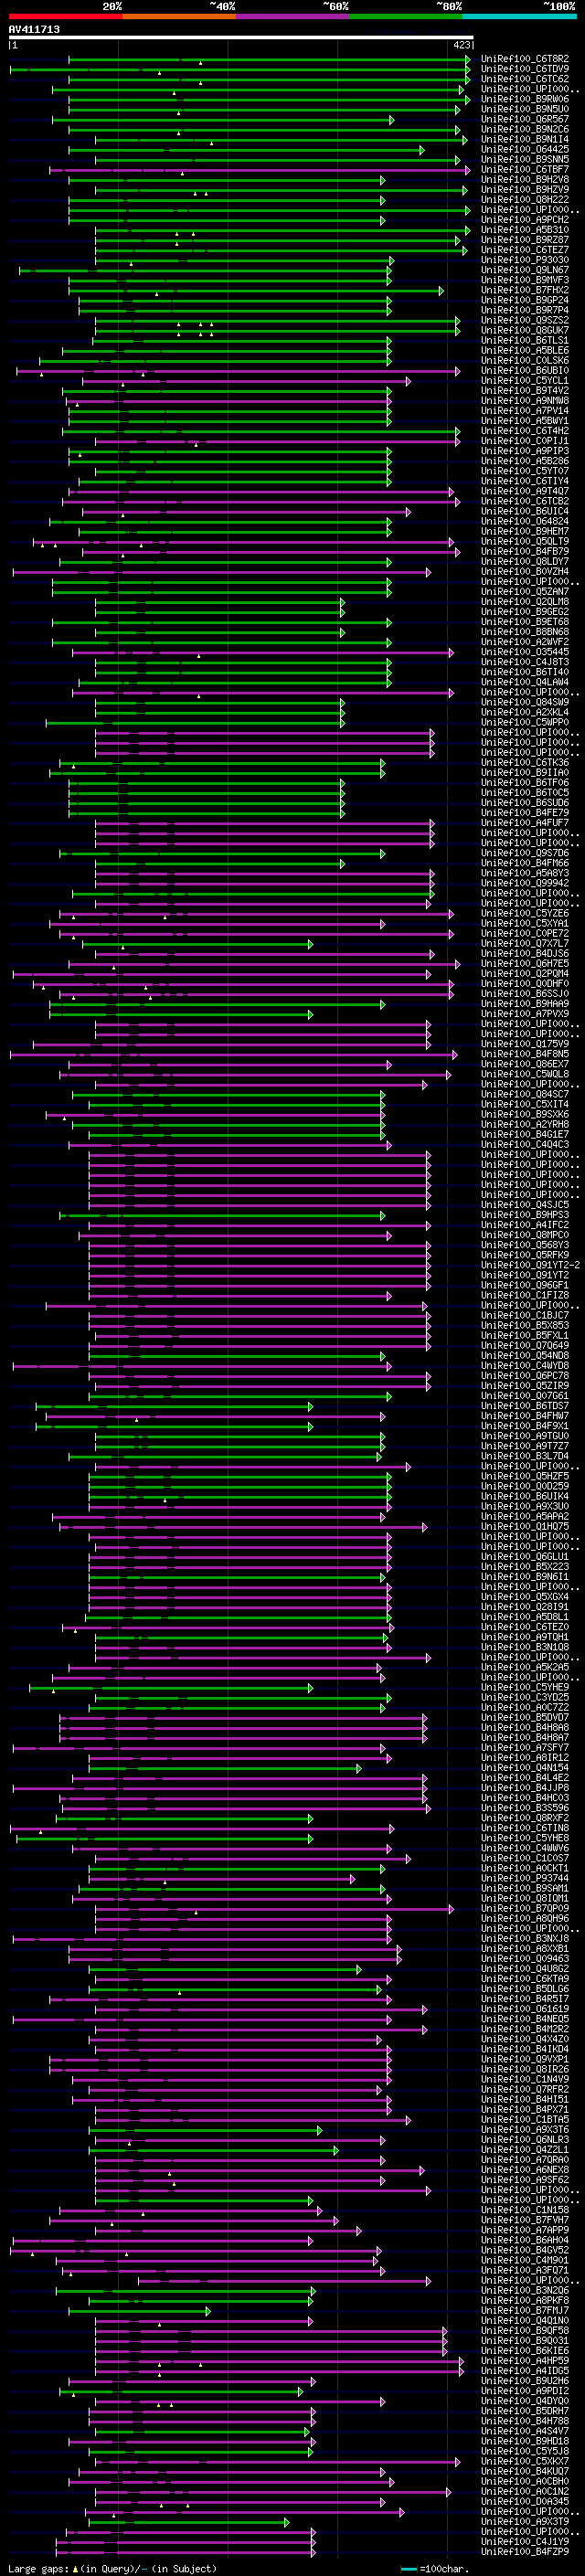Select hit UniRef100_A9X3T6

525,2130
